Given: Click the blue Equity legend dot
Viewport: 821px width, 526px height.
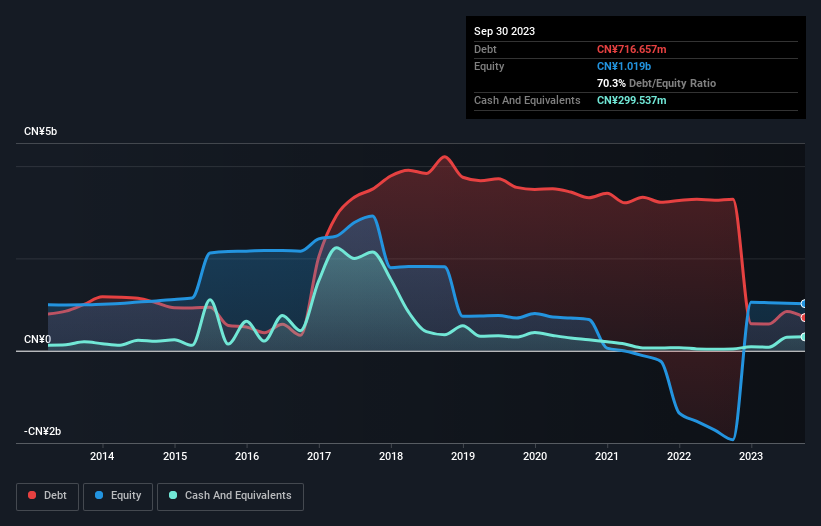Looking at the screenshot, I should (99, 495).
